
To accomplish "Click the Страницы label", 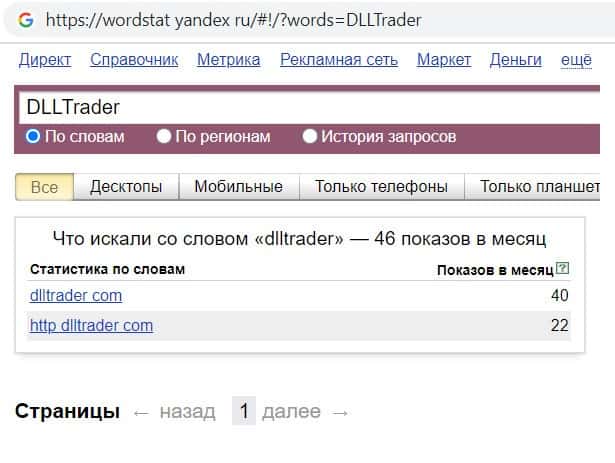I will (67, 411).
